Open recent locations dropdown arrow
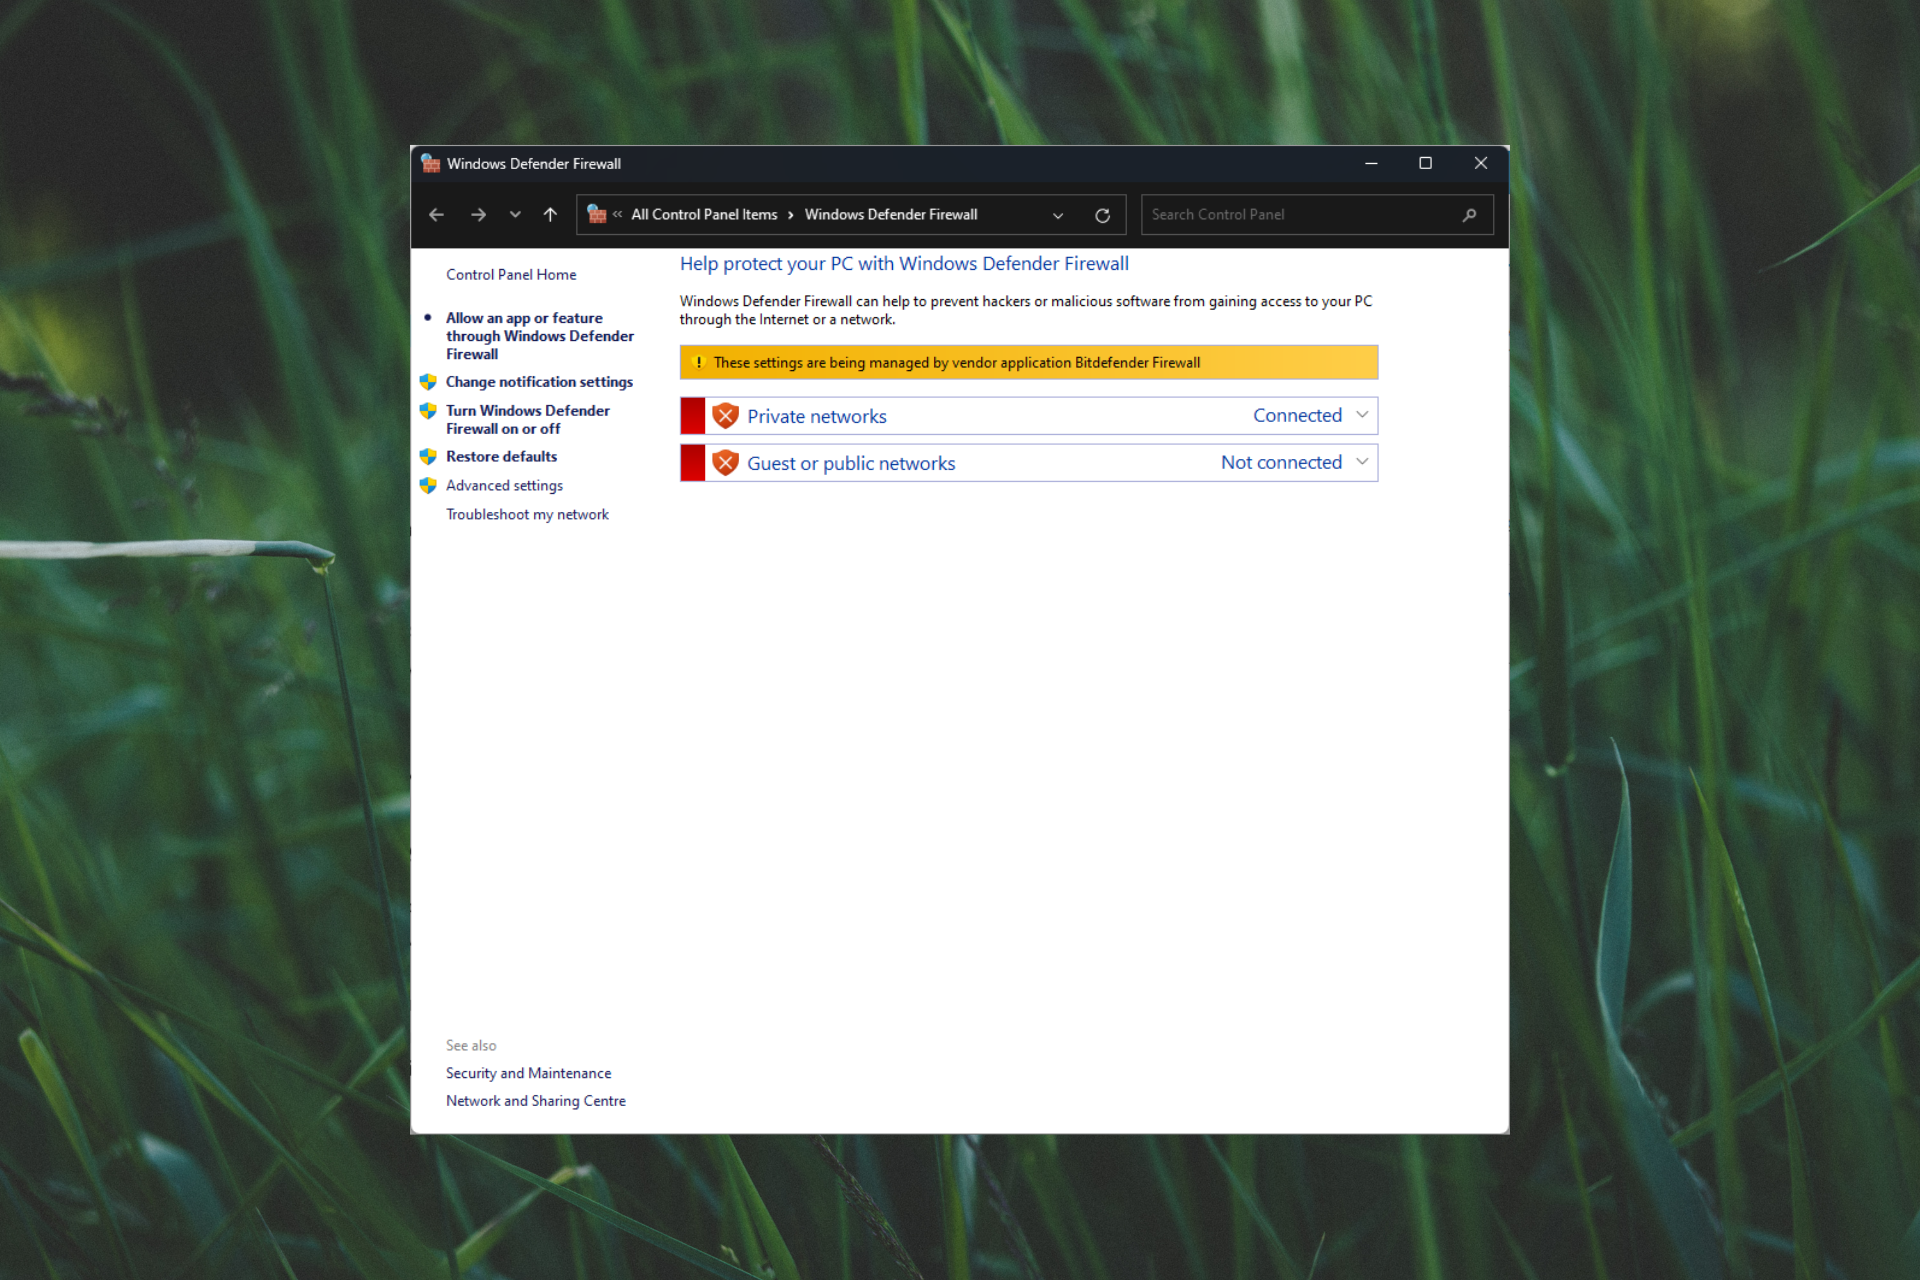 point(515,215)
